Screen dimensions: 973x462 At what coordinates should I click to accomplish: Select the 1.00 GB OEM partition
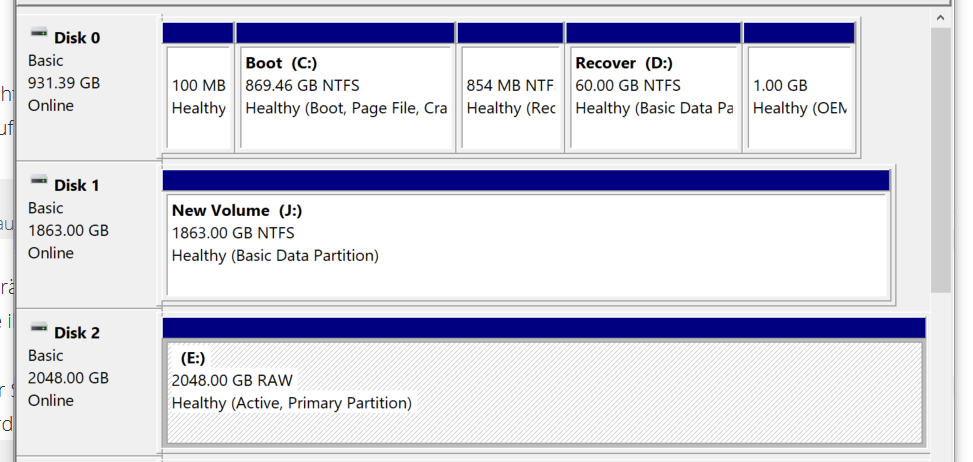[799, 97]
